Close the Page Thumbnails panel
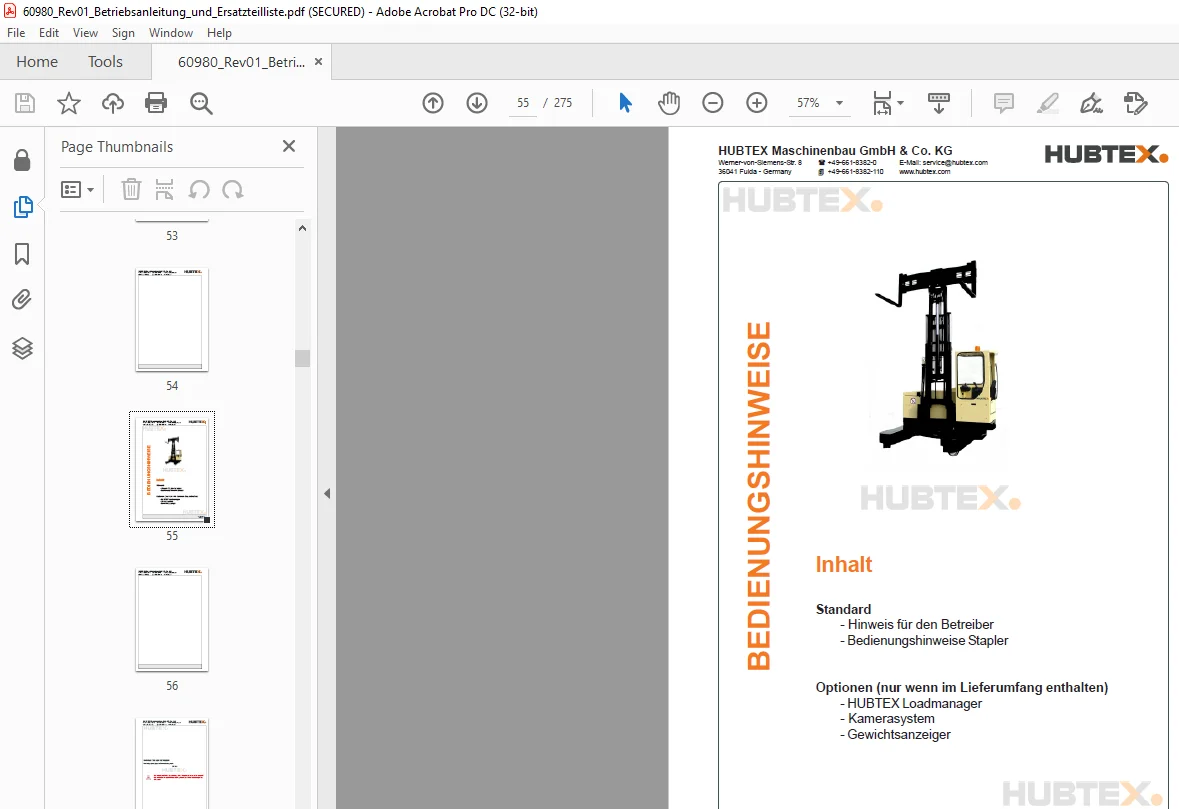1179x809 pixels. pos(289,146)
